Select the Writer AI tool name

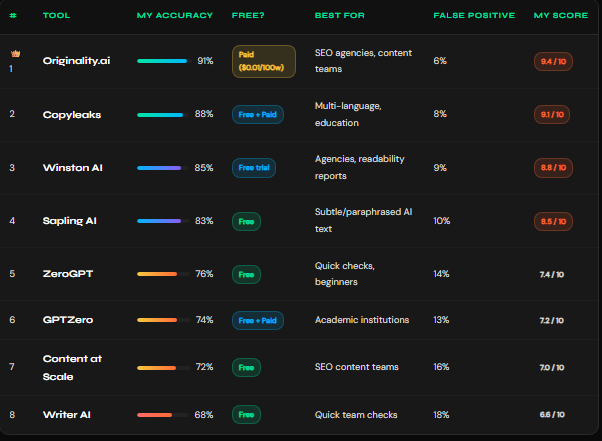click(x=66, y=415)
